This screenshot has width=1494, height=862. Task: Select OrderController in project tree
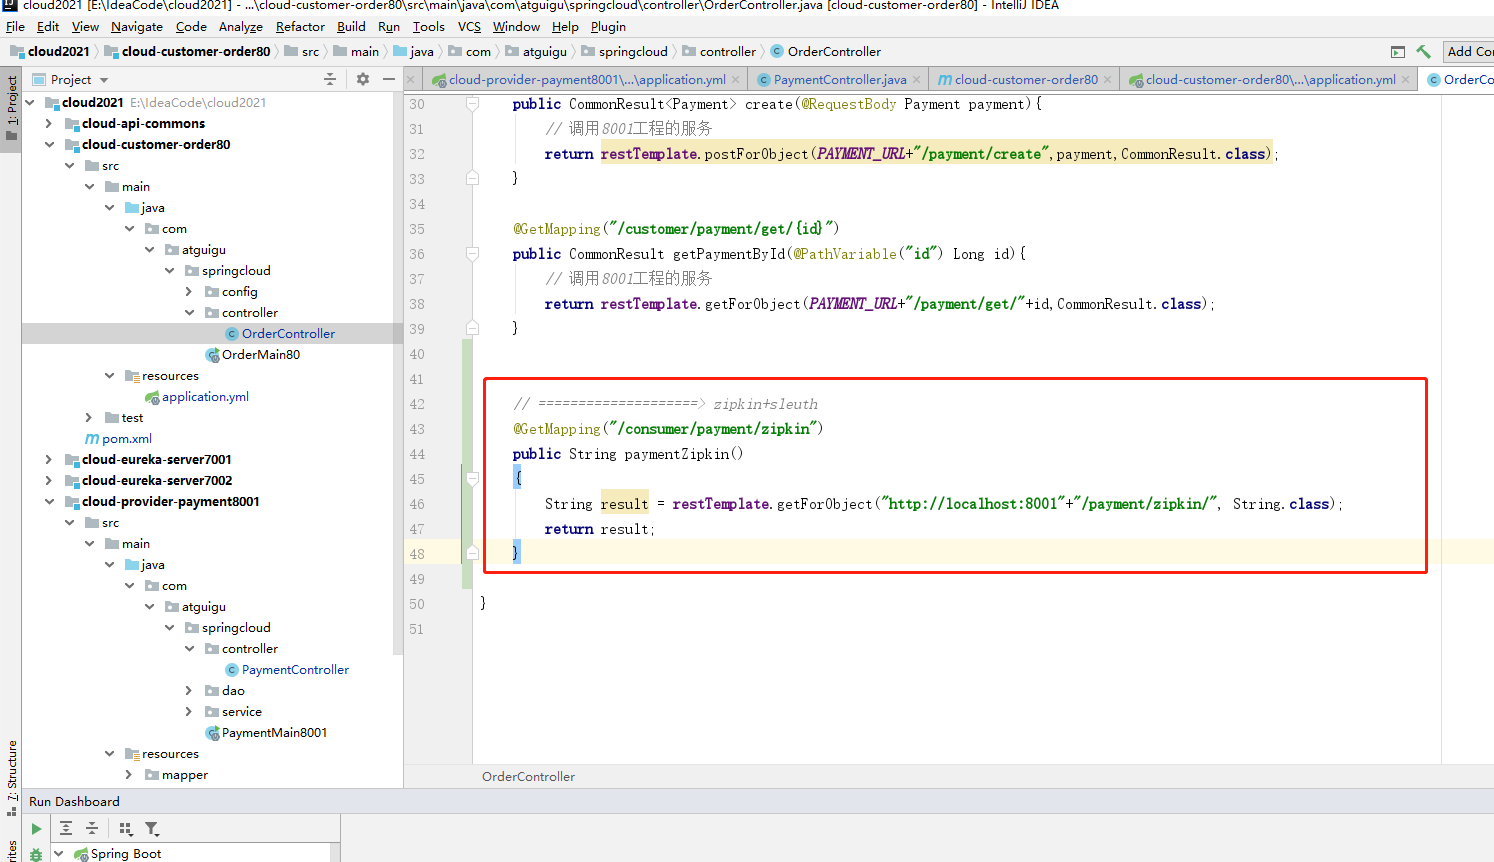tap(288, 334)
